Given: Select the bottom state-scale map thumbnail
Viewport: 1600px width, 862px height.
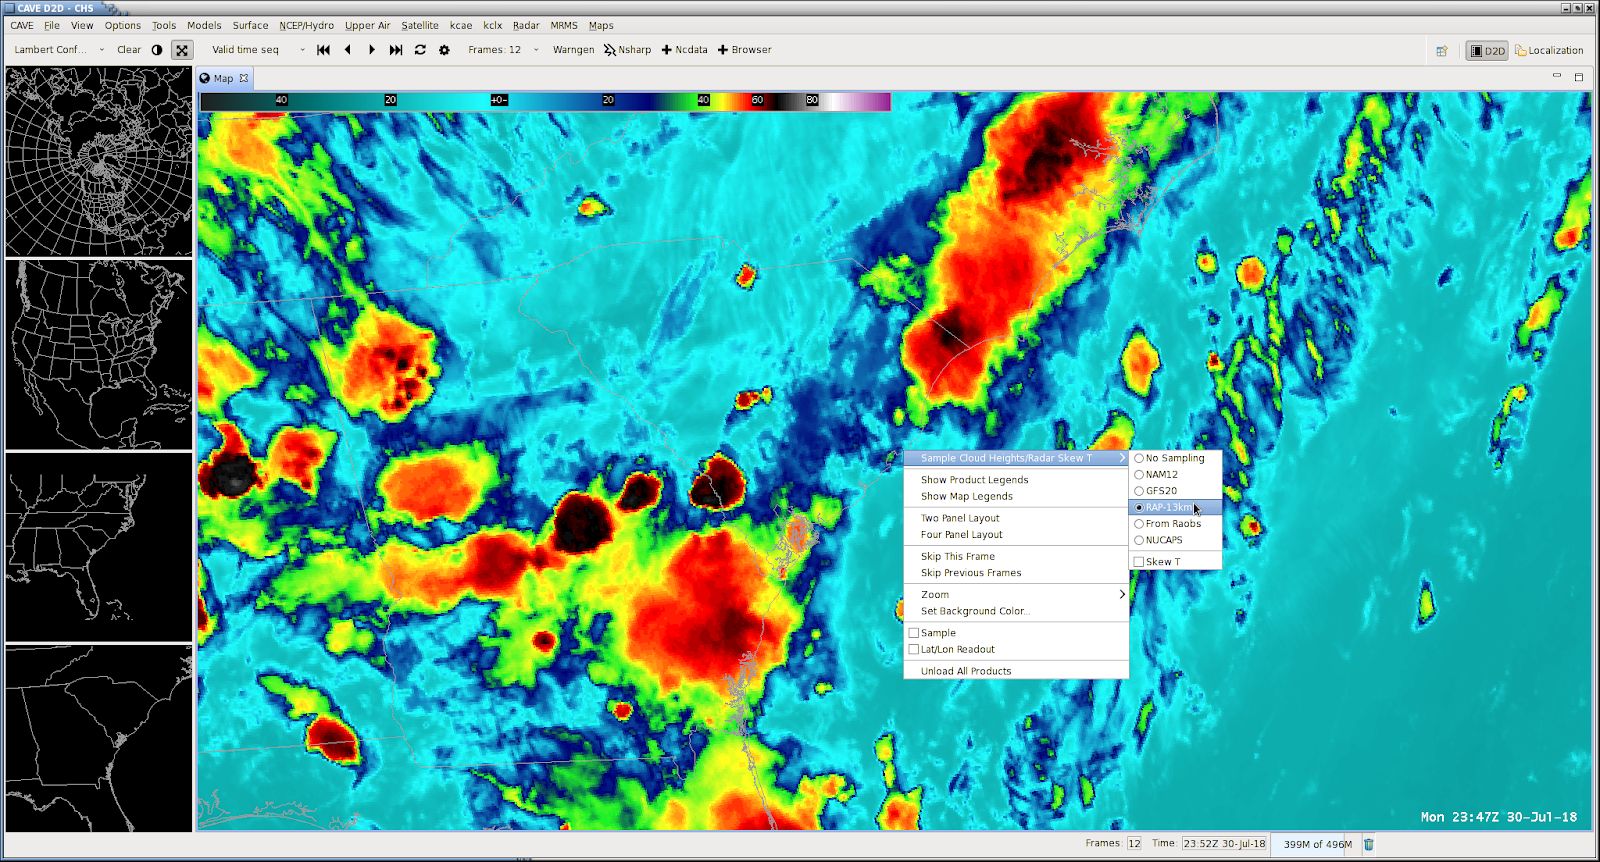Looking at the screenshot, I should tap(99, 738).
